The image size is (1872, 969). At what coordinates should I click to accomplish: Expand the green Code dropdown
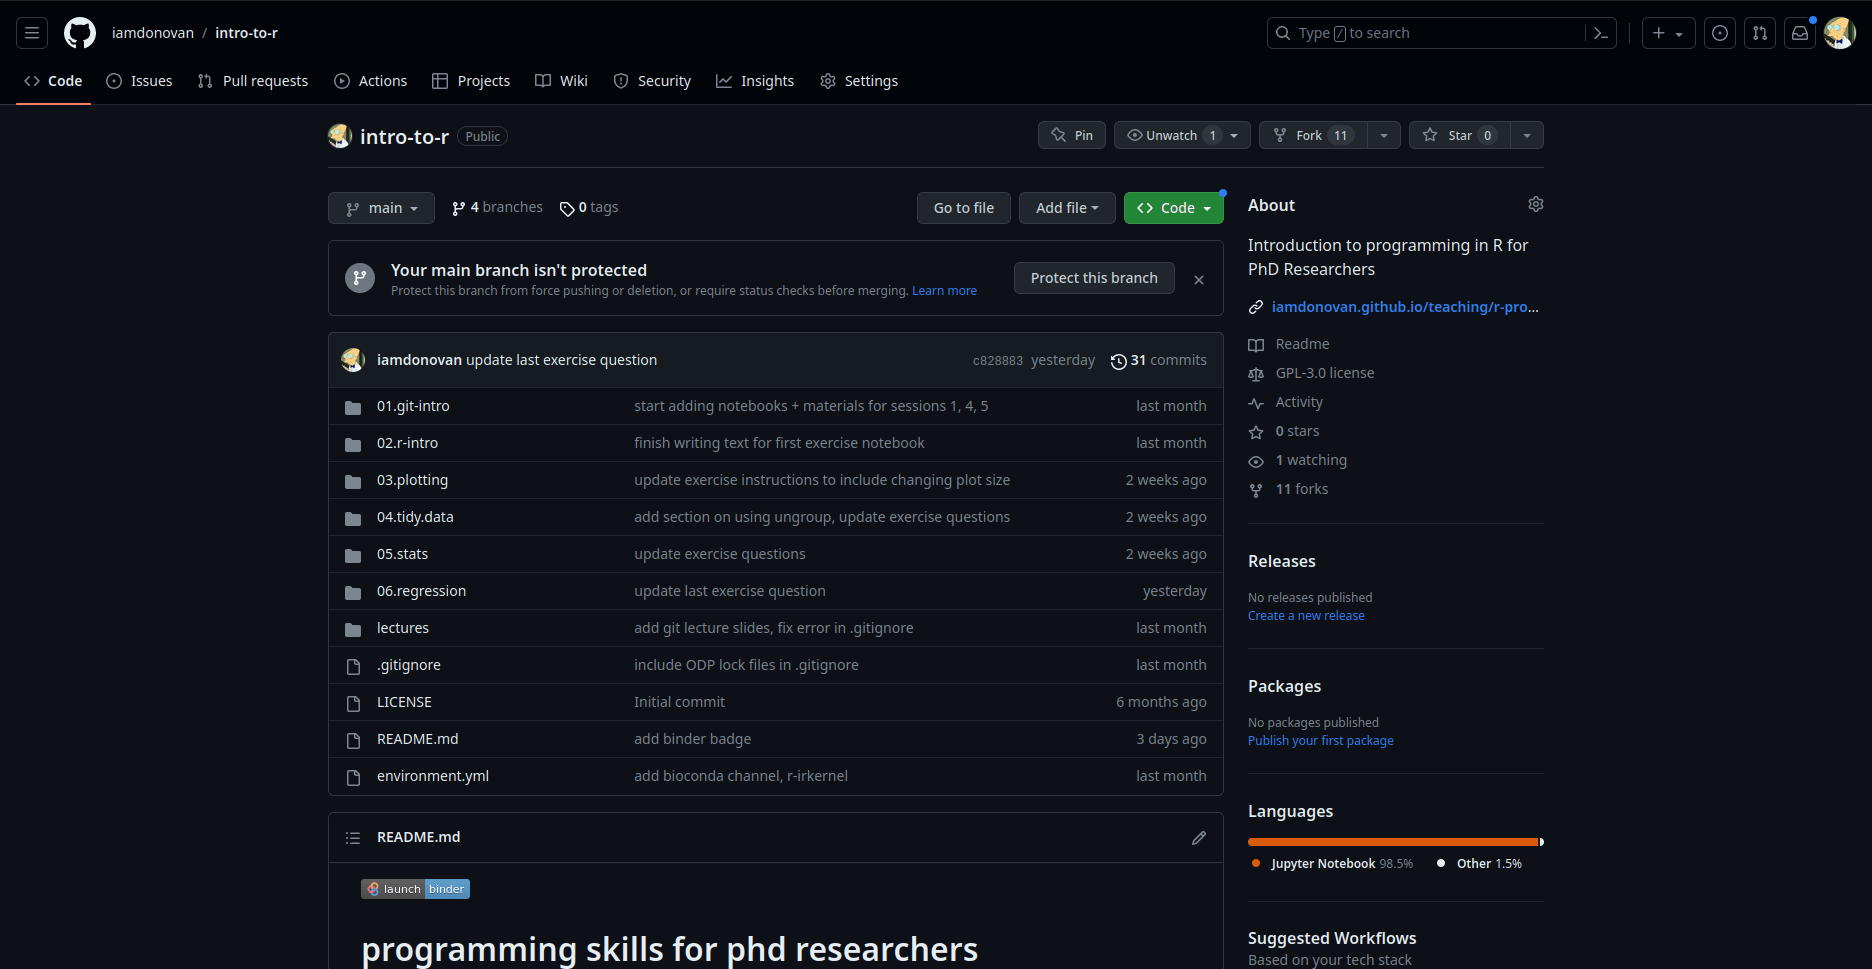click(1173, 207)
